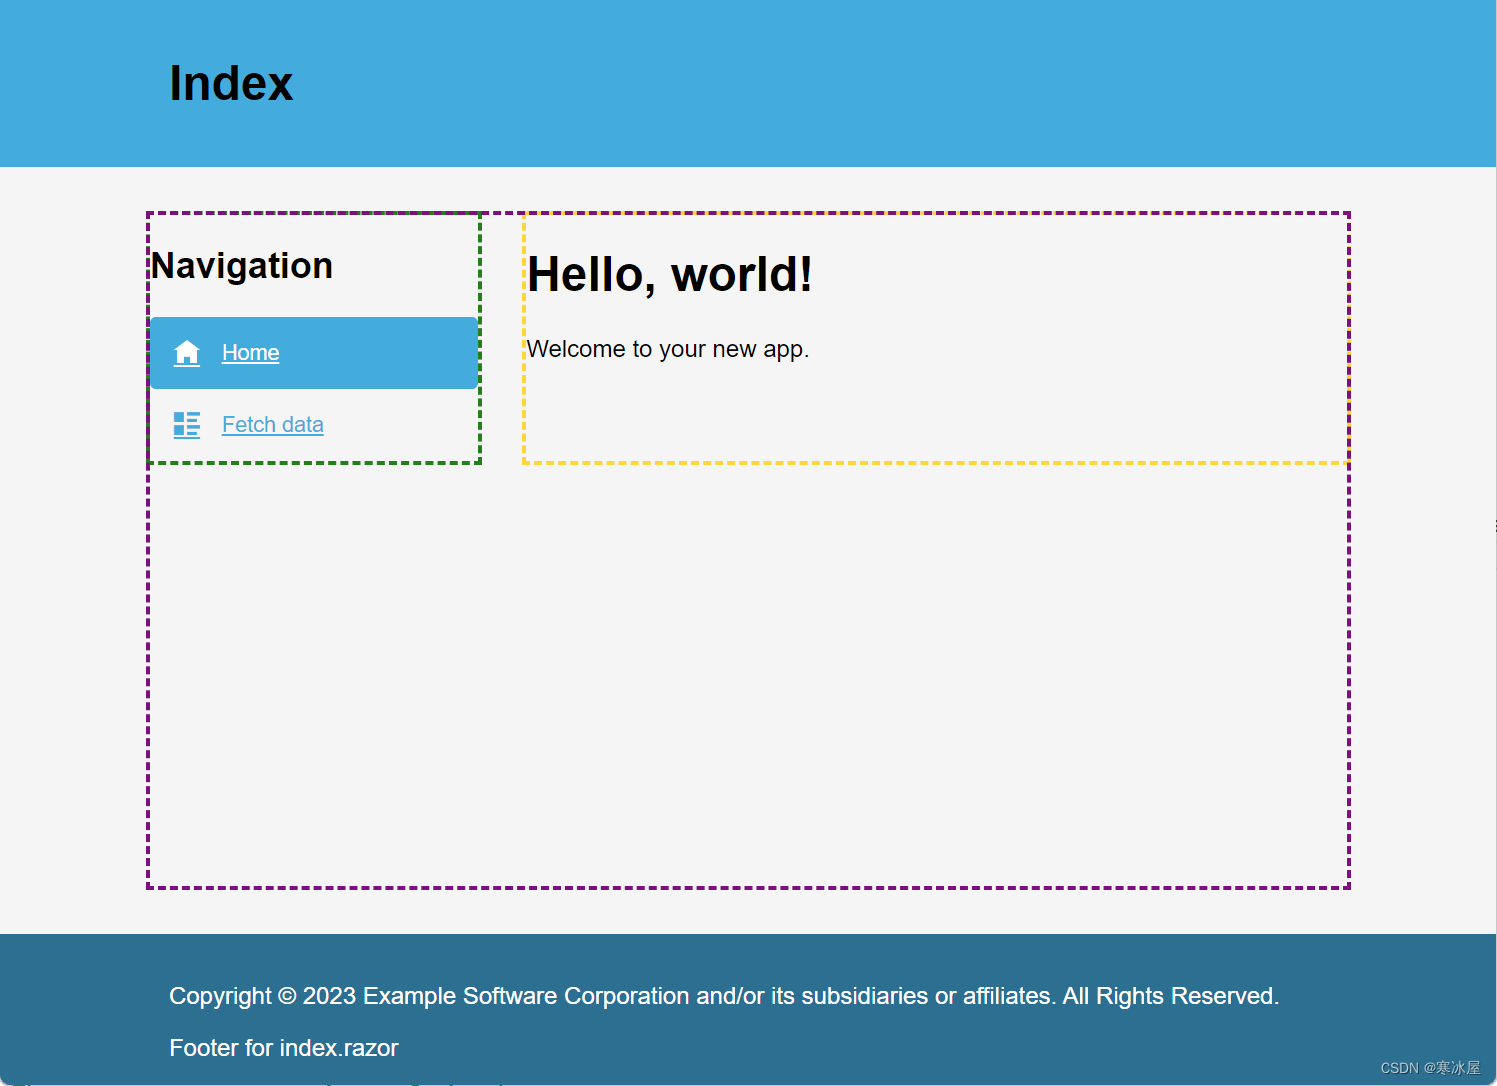Viewport: 1497px width, 1086px height.
Task: Click the Footer for index.razor text
Action: pyautogui.click(x=283, y=1047)
